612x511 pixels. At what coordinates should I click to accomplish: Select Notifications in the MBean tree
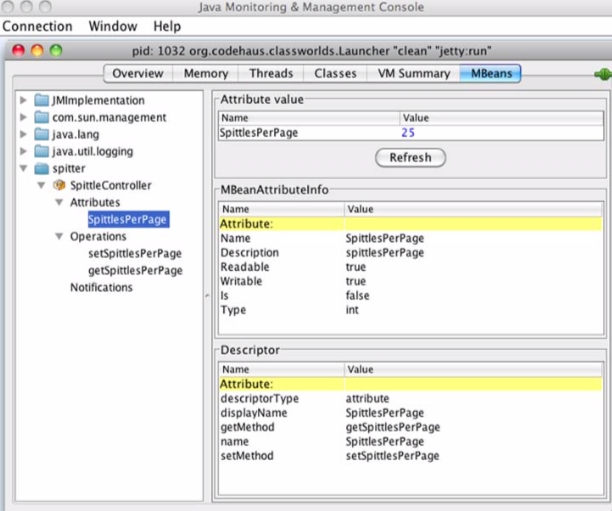click(x=101, y=288)
